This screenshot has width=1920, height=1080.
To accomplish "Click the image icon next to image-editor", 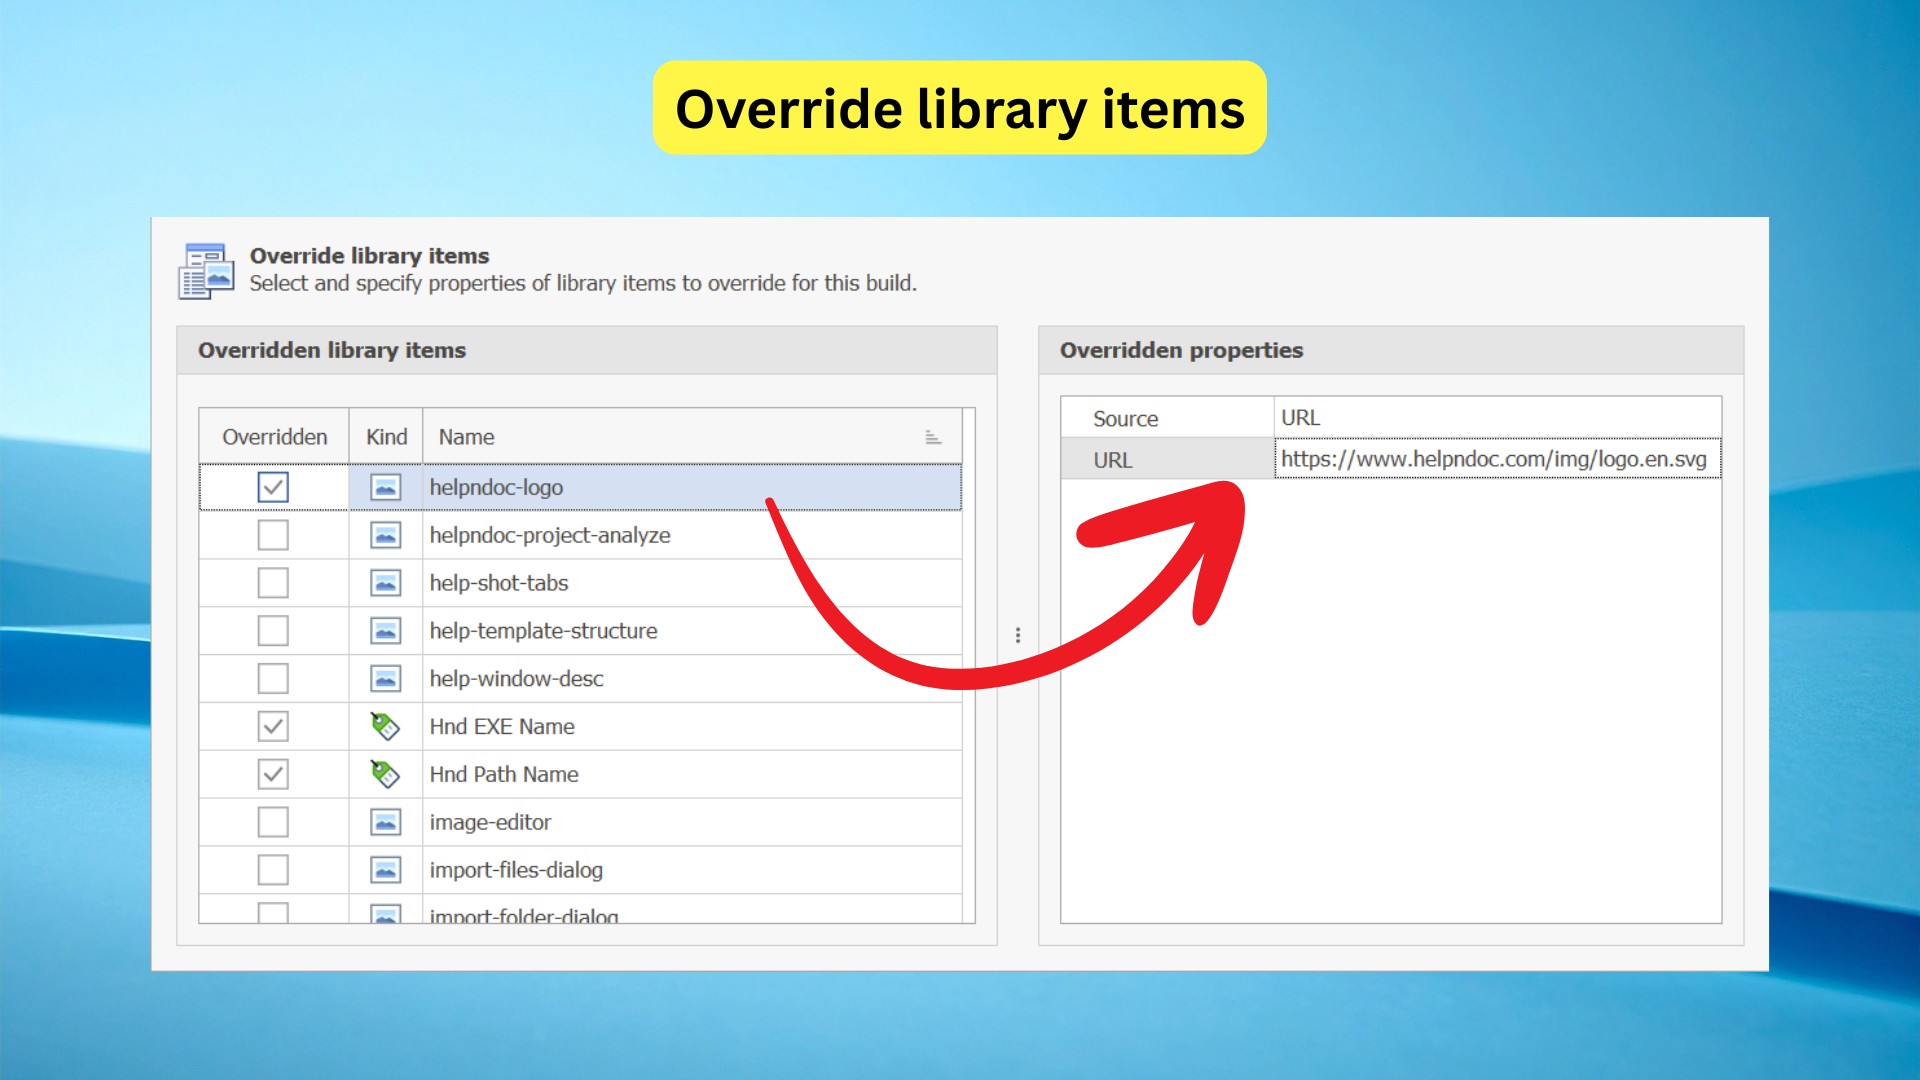I will coord(385,821).
